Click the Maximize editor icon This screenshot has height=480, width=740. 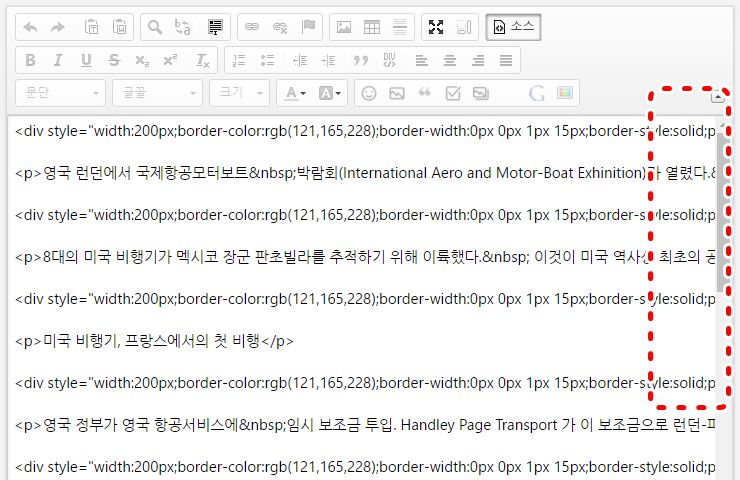click(x=435, y=27)
